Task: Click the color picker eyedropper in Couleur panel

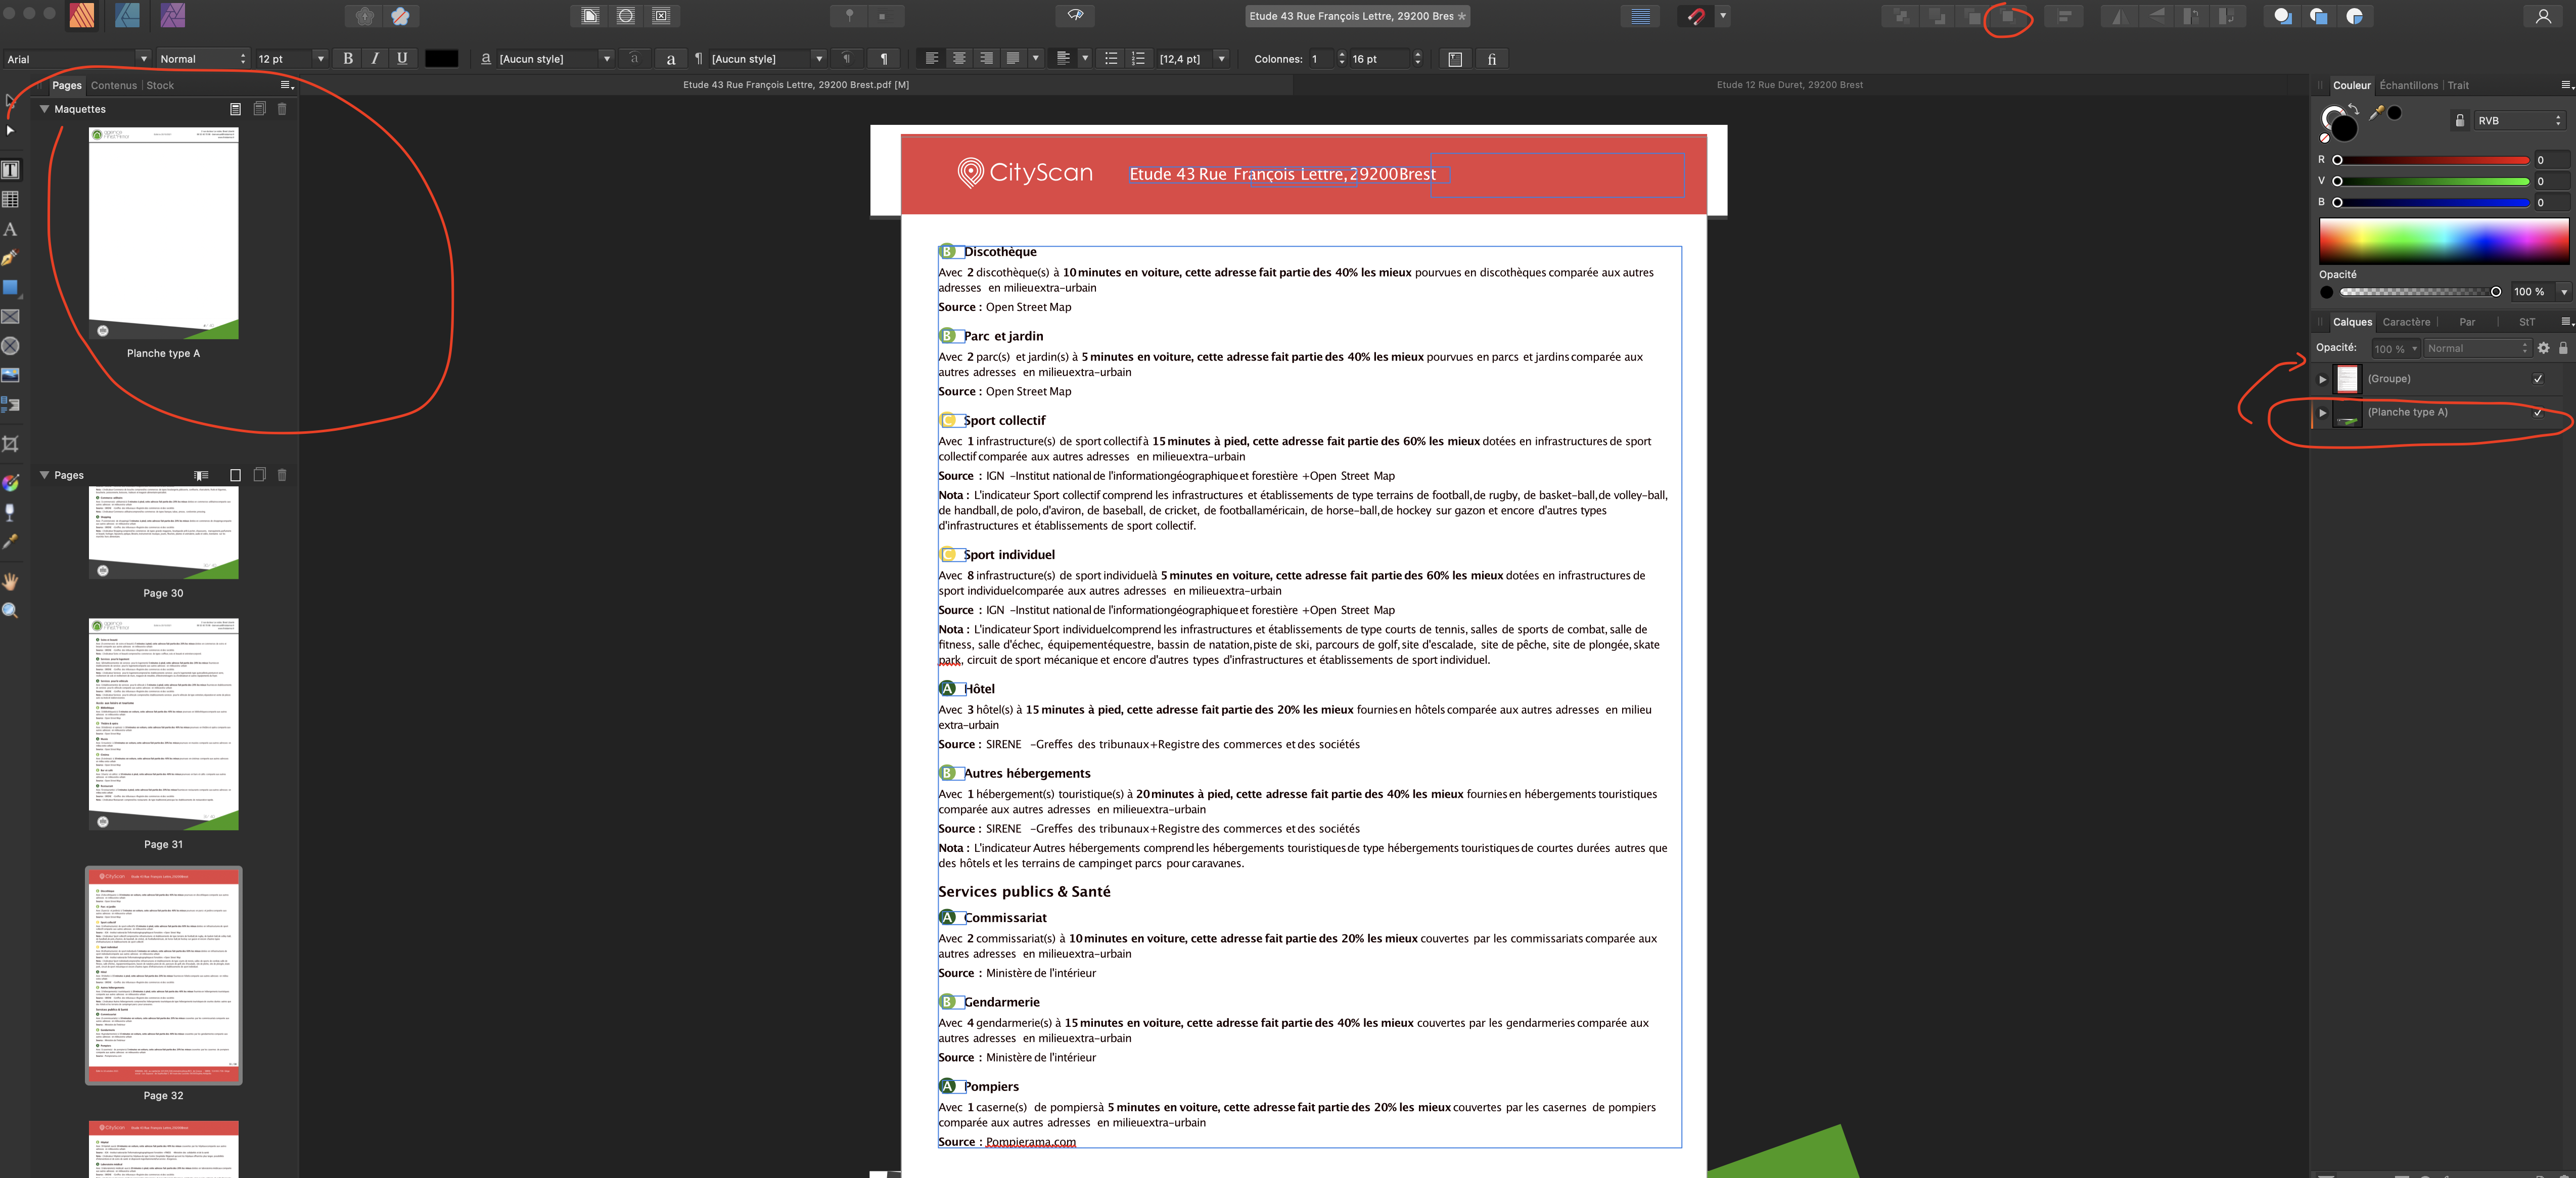Action: click(x=2376, y=113)
